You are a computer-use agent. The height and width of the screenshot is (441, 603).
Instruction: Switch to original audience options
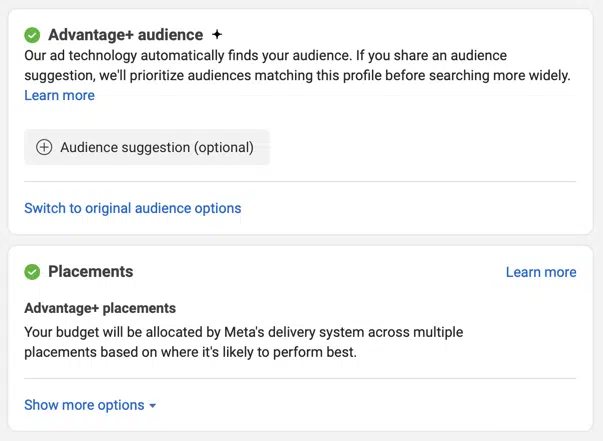(x=132, y=208)
